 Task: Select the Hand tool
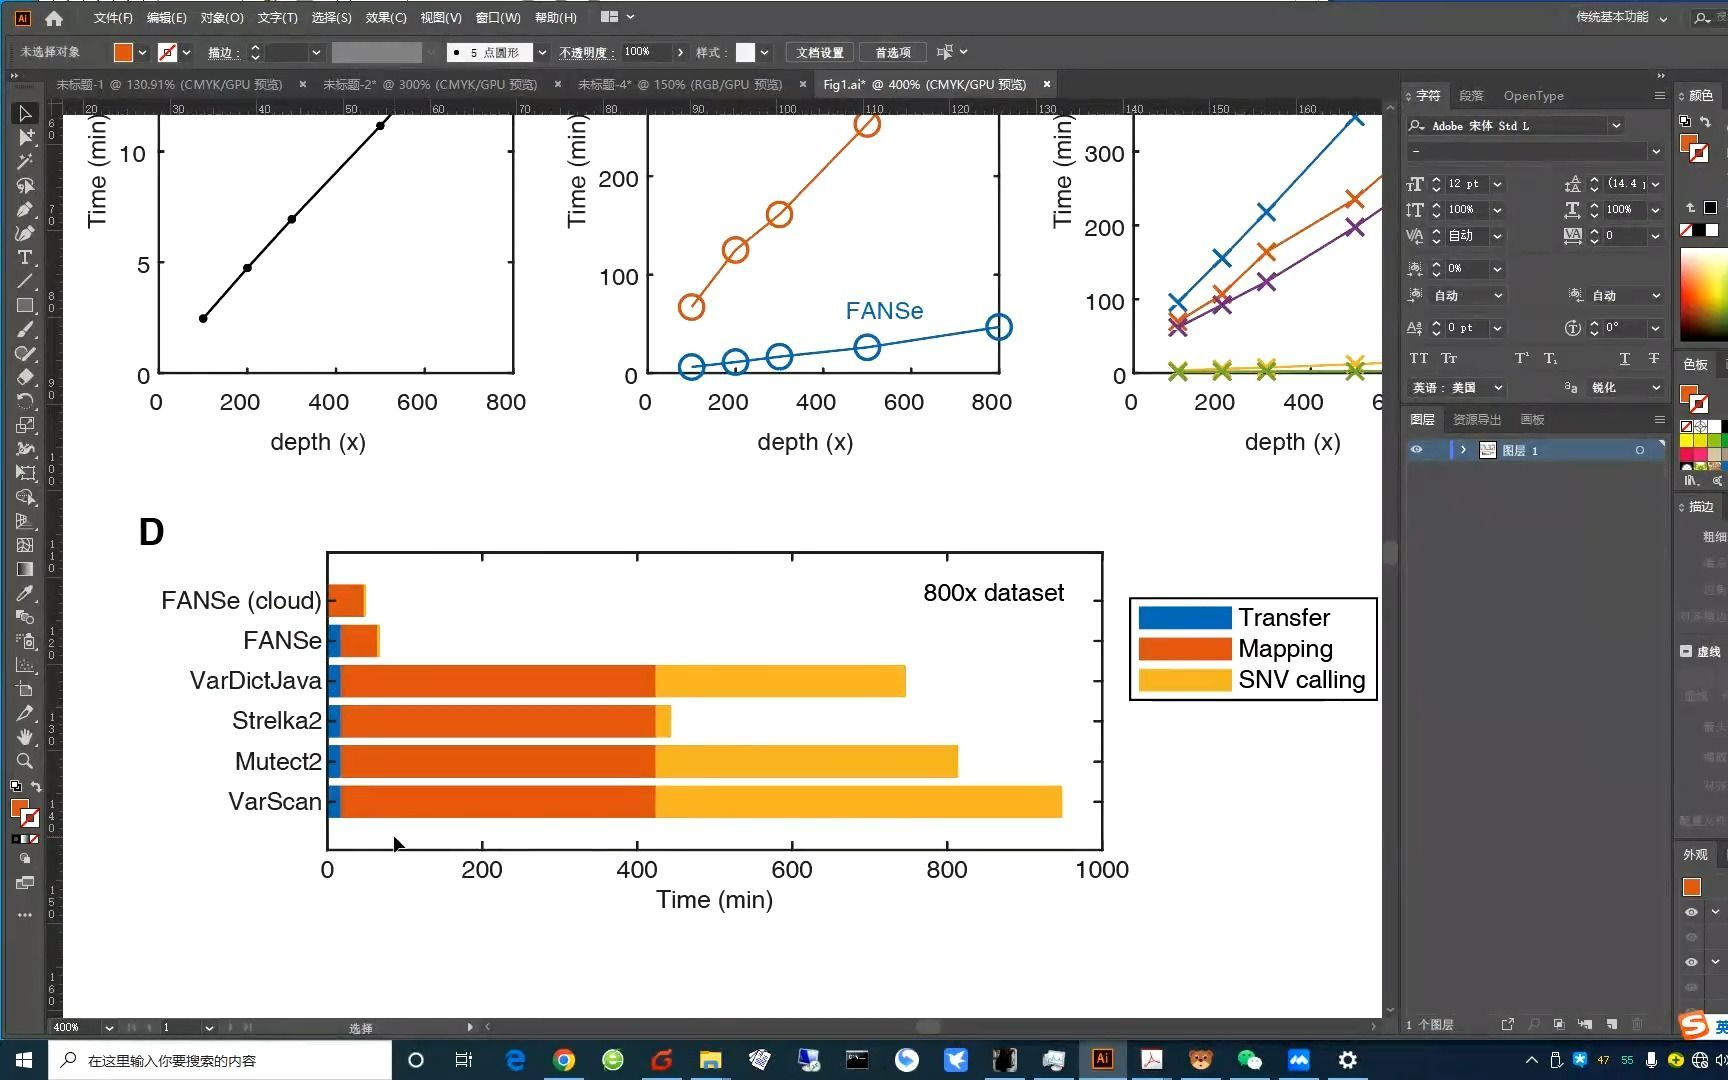[25, 737]
